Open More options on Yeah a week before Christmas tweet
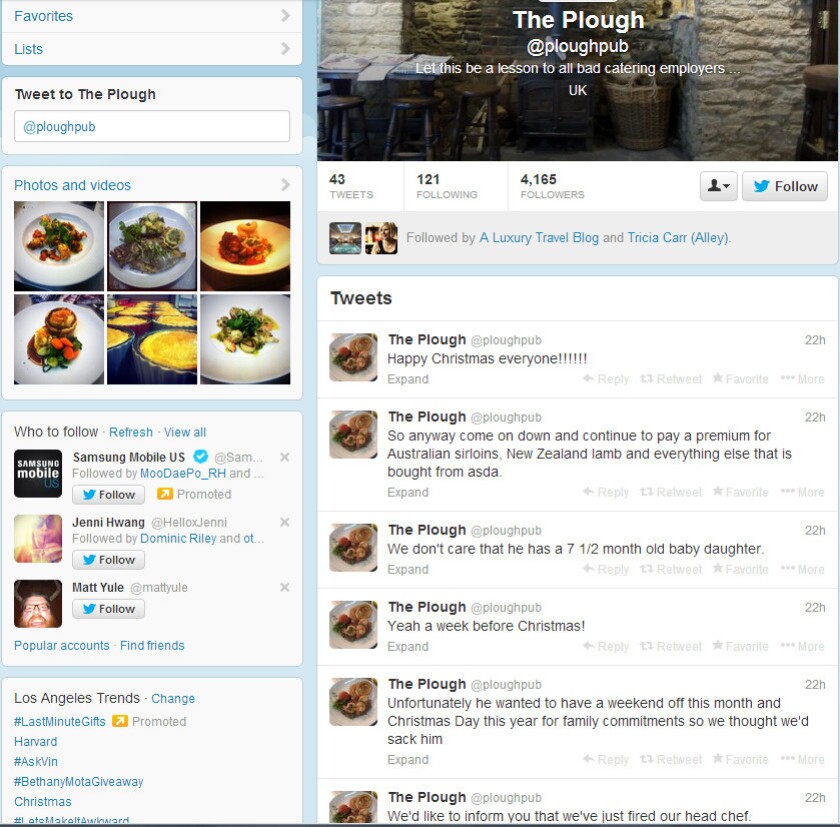 [x=802, y=646]
